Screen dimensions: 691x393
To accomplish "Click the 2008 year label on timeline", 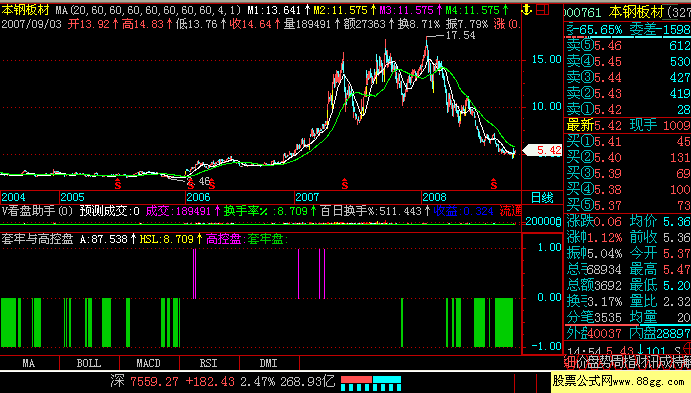I will coord(434,197).
